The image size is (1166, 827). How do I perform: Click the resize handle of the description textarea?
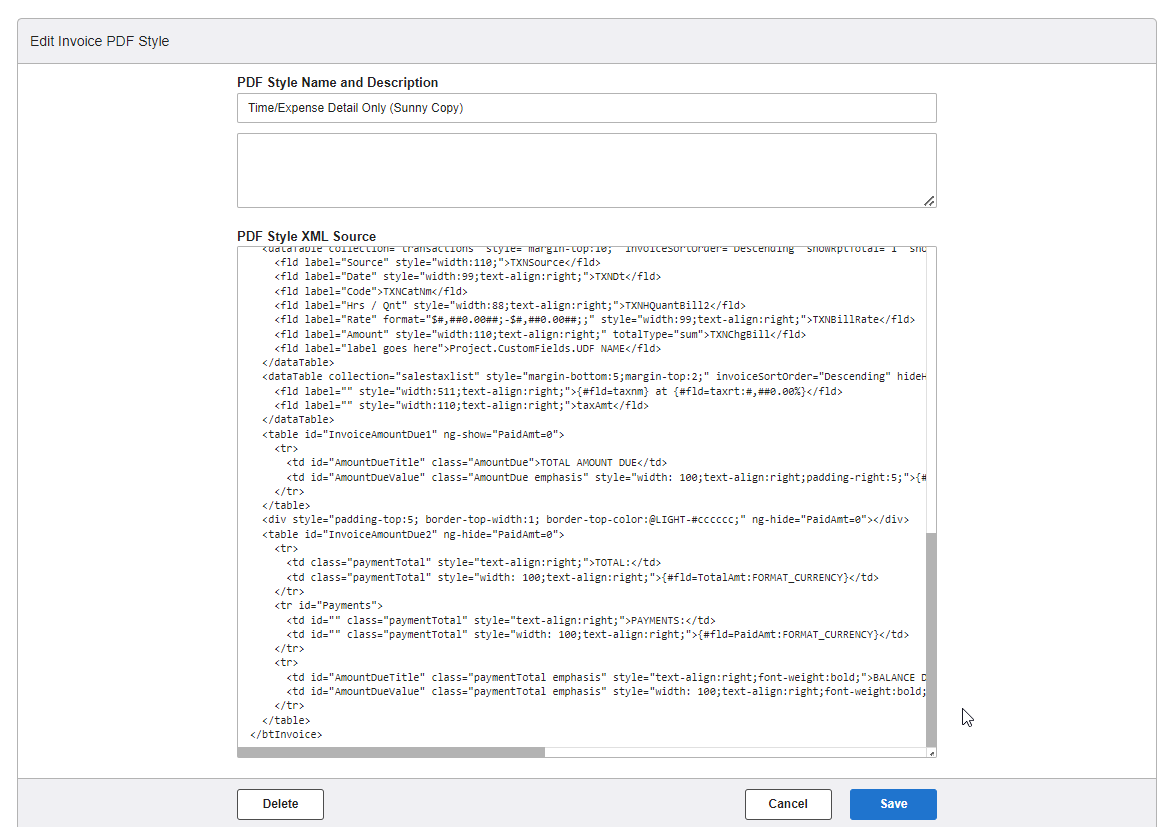[932, 202]
